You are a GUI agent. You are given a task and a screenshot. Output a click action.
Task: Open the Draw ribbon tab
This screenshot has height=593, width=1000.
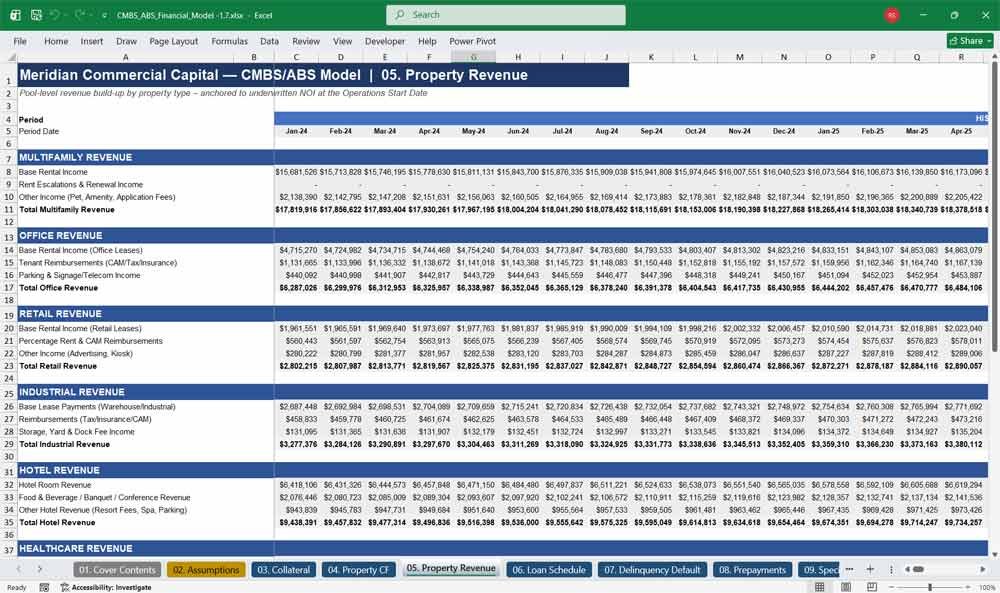tap(126, 41)
